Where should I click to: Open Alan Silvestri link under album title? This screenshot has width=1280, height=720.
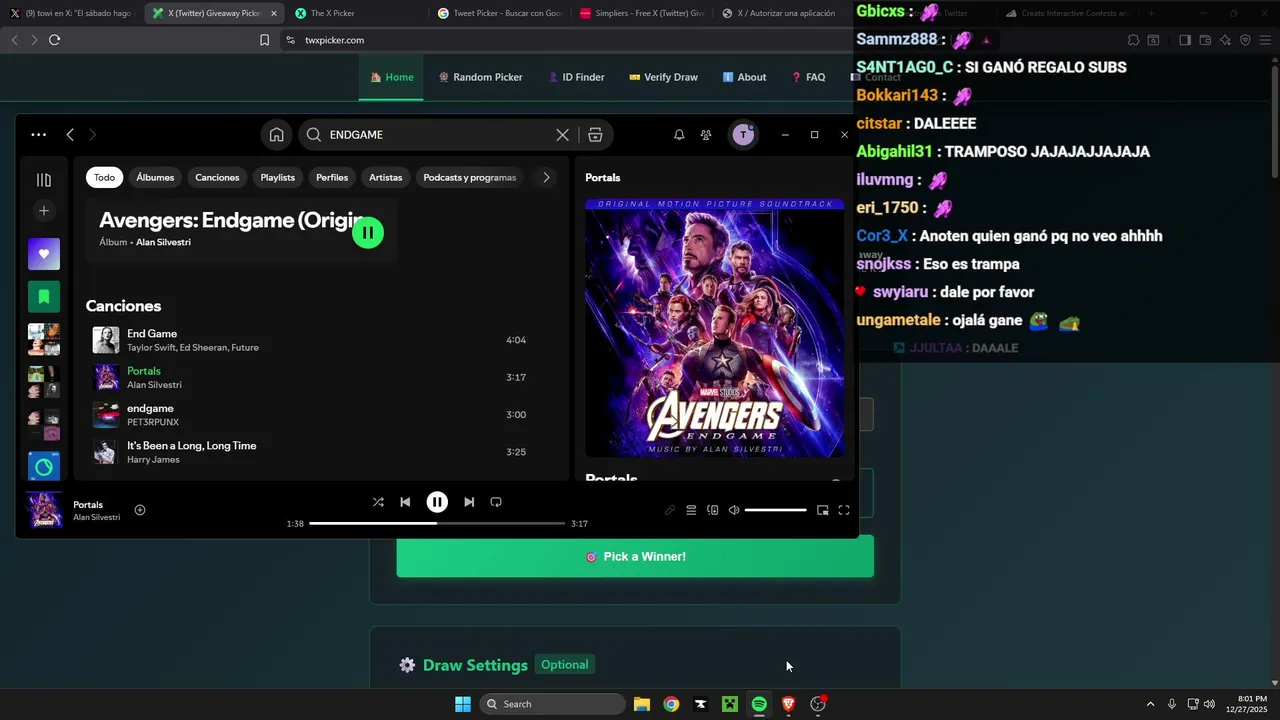[163, 242]
